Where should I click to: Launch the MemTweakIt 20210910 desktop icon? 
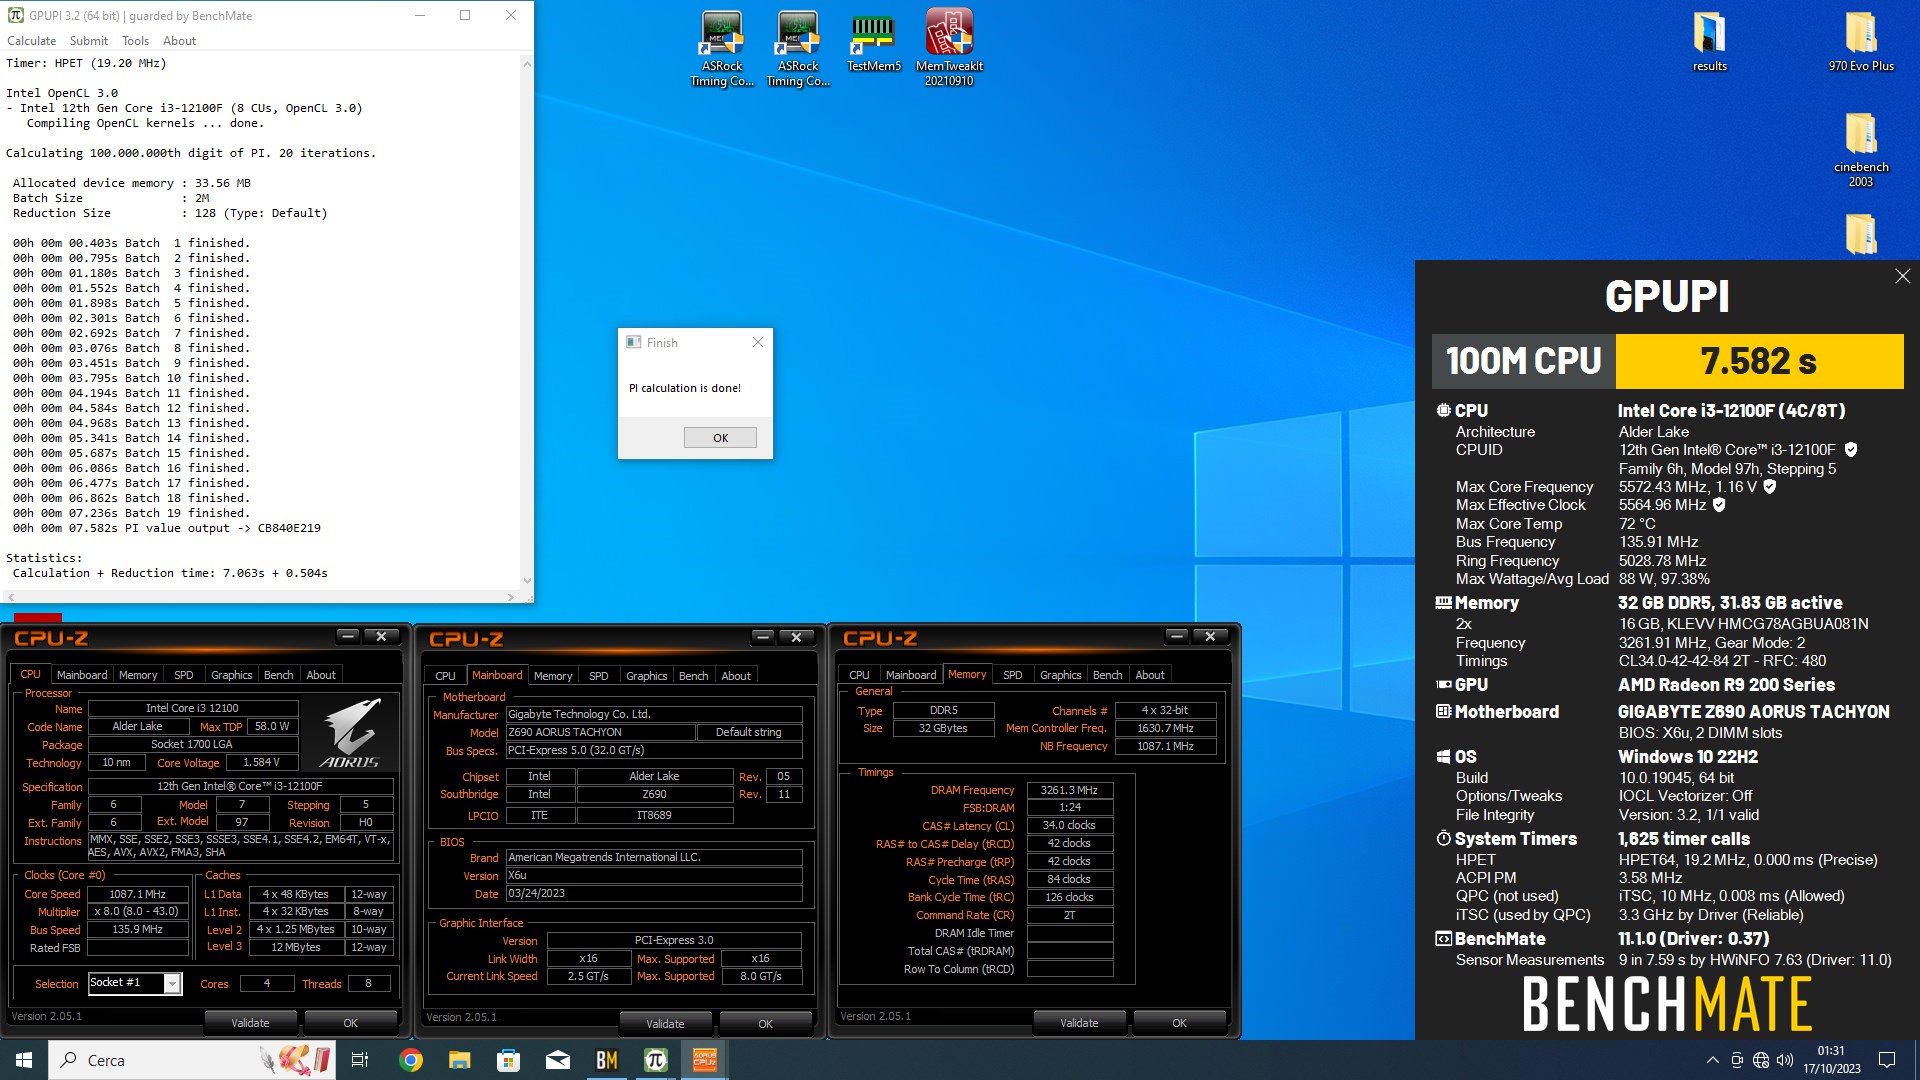click(x=949, y=48)
